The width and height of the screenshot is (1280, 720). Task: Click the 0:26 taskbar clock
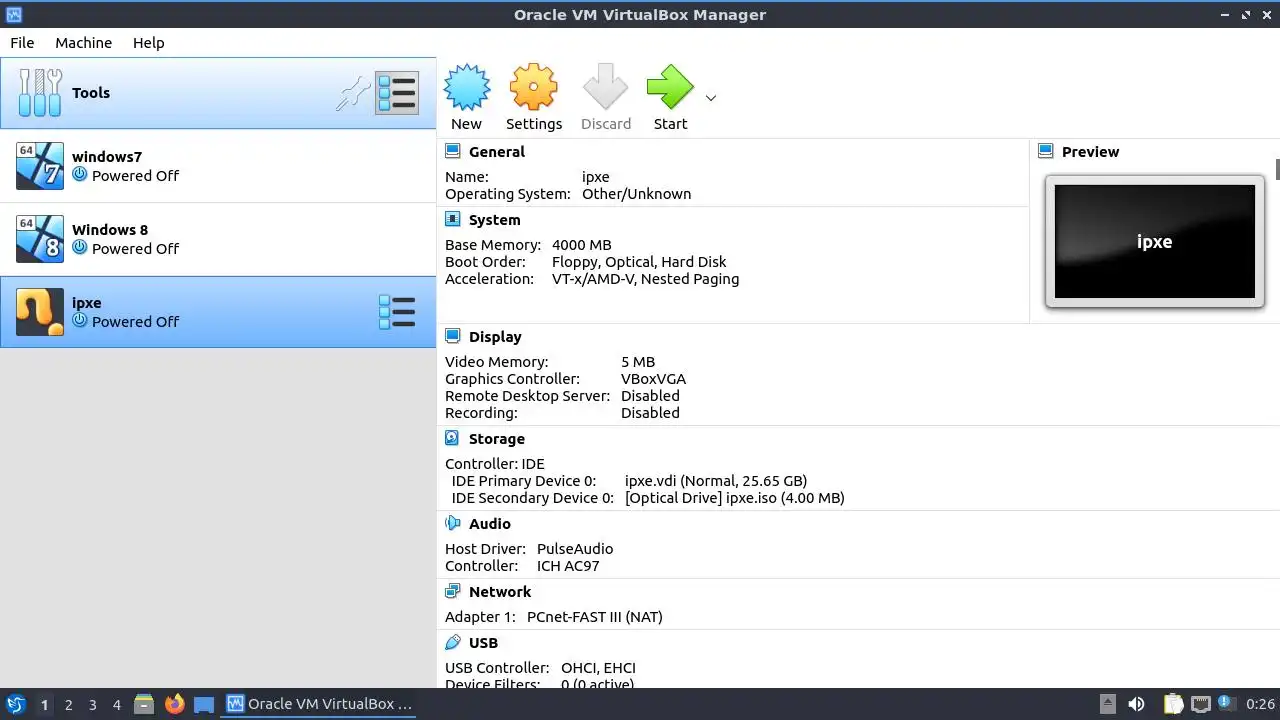point(1260,705)
